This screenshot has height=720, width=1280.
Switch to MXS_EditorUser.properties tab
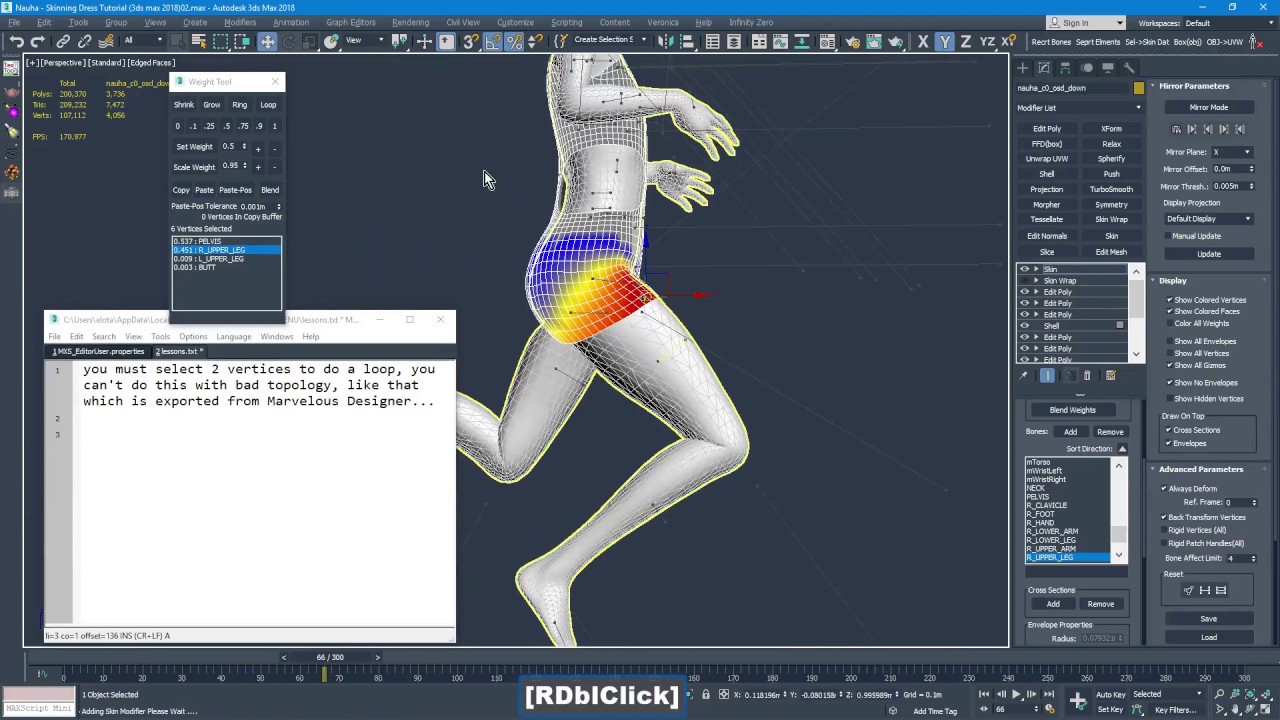(x=98, y=352)
